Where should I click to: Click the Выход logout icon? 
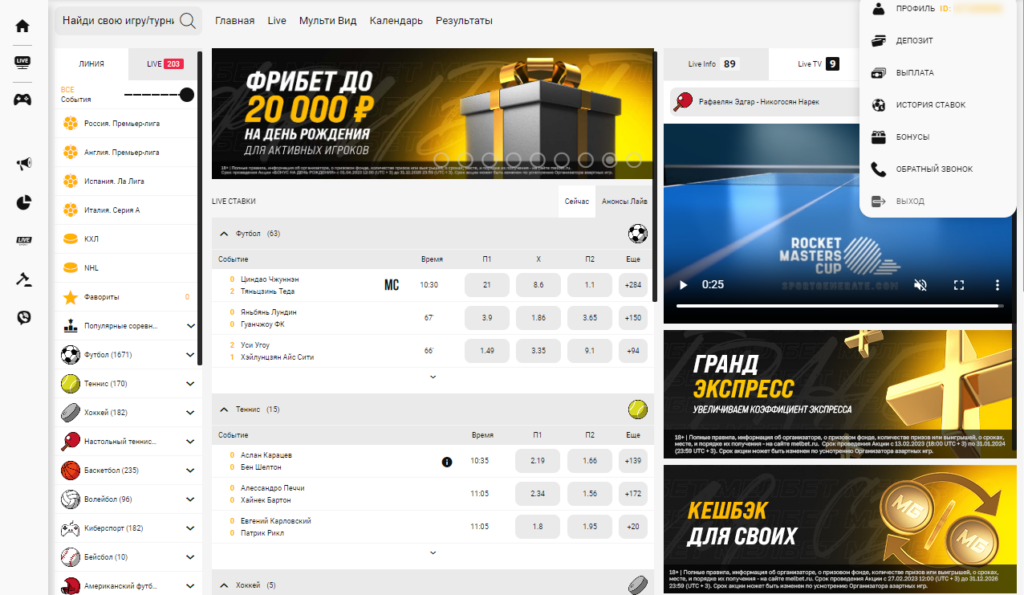click(x=878, y=201)
